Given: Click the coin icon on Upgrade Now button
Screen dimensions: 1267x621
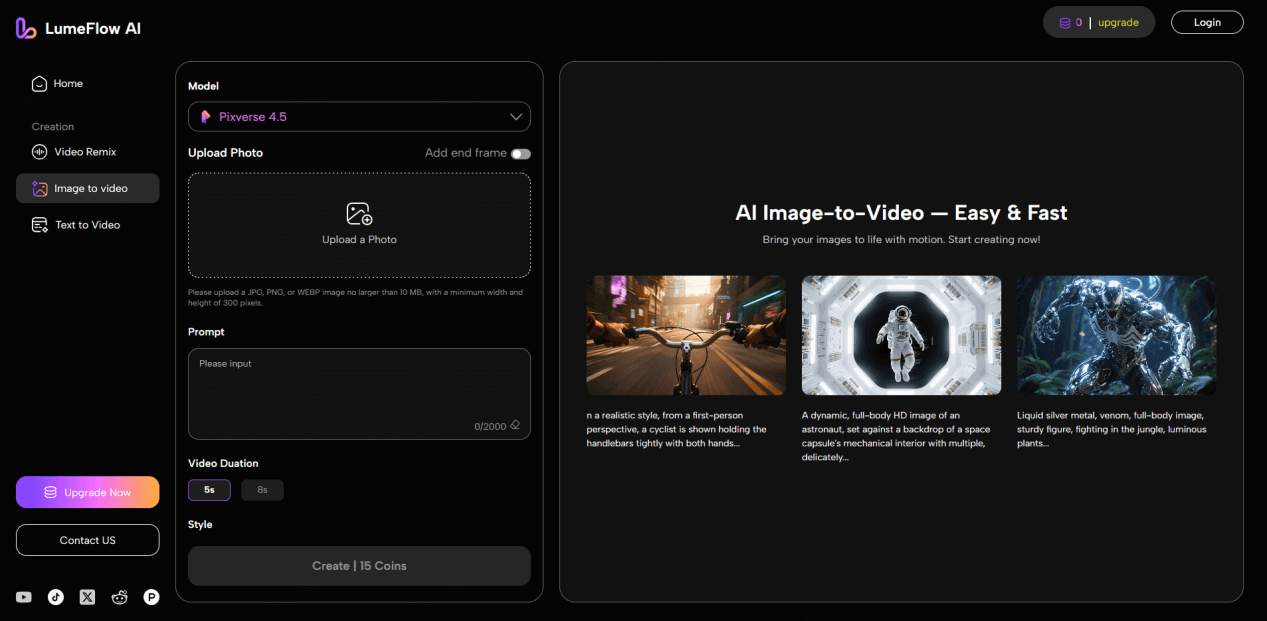Looking at the screenshot, I should 50,492.
